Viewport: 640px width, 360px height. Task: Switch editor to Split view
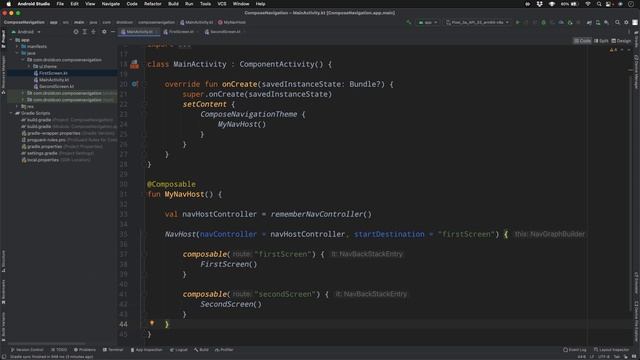click(x=601, y=41)
